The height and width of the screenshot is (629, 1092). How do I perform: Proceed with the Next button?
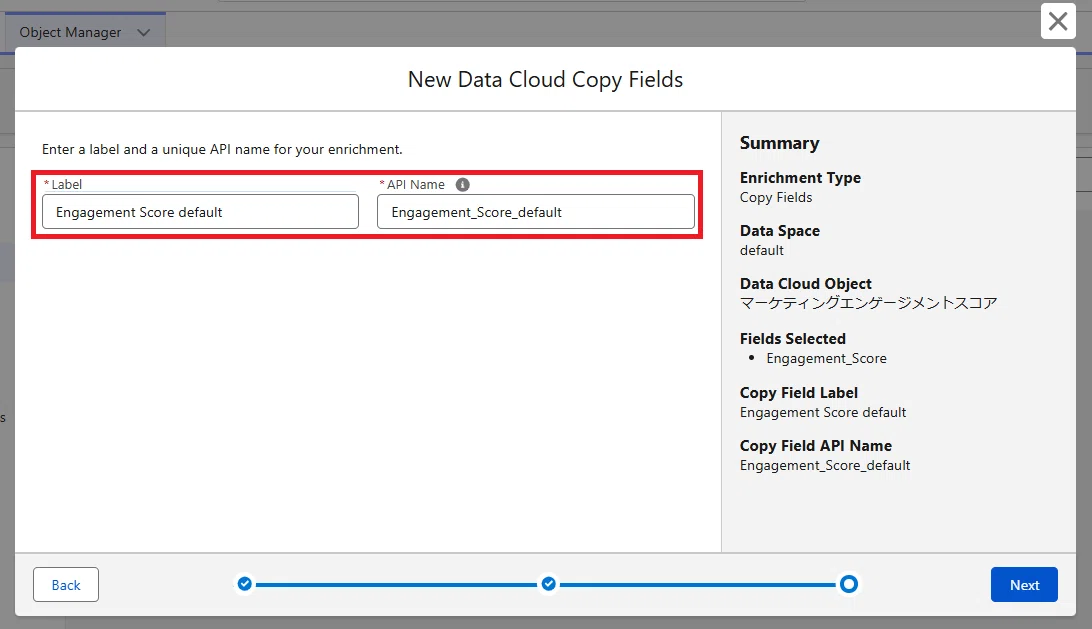point(1024,584)
